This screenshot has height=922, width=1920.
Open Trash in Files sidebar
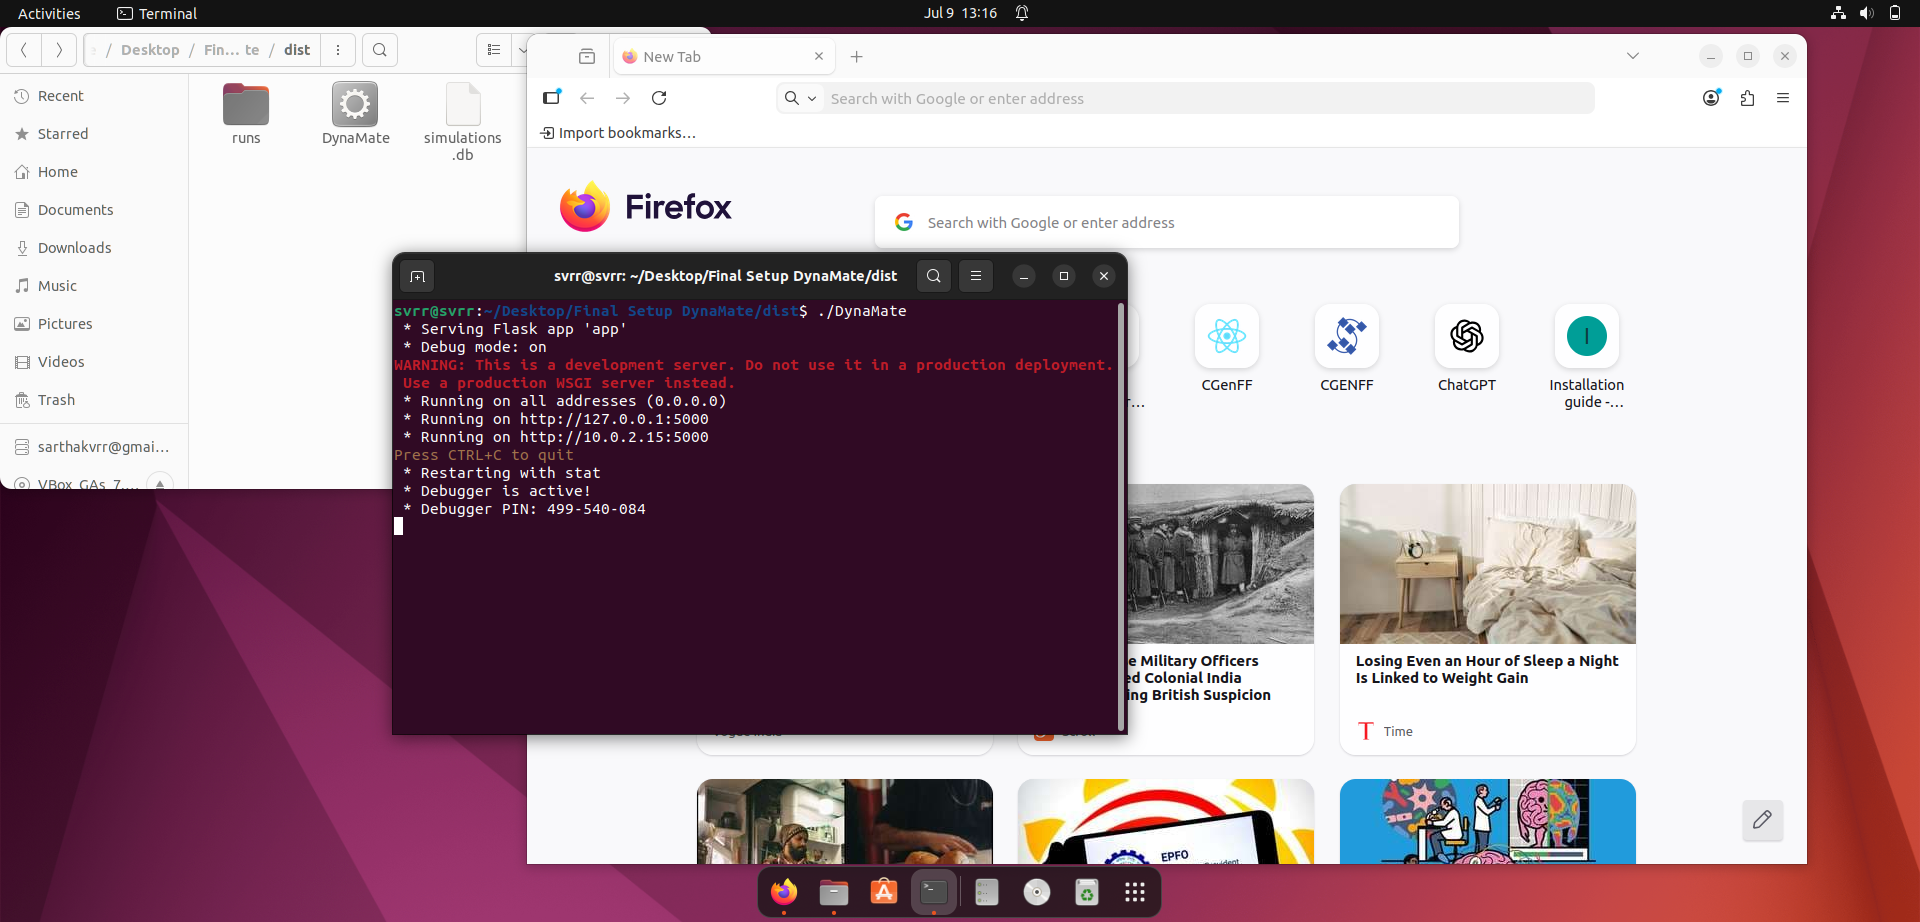94,400
